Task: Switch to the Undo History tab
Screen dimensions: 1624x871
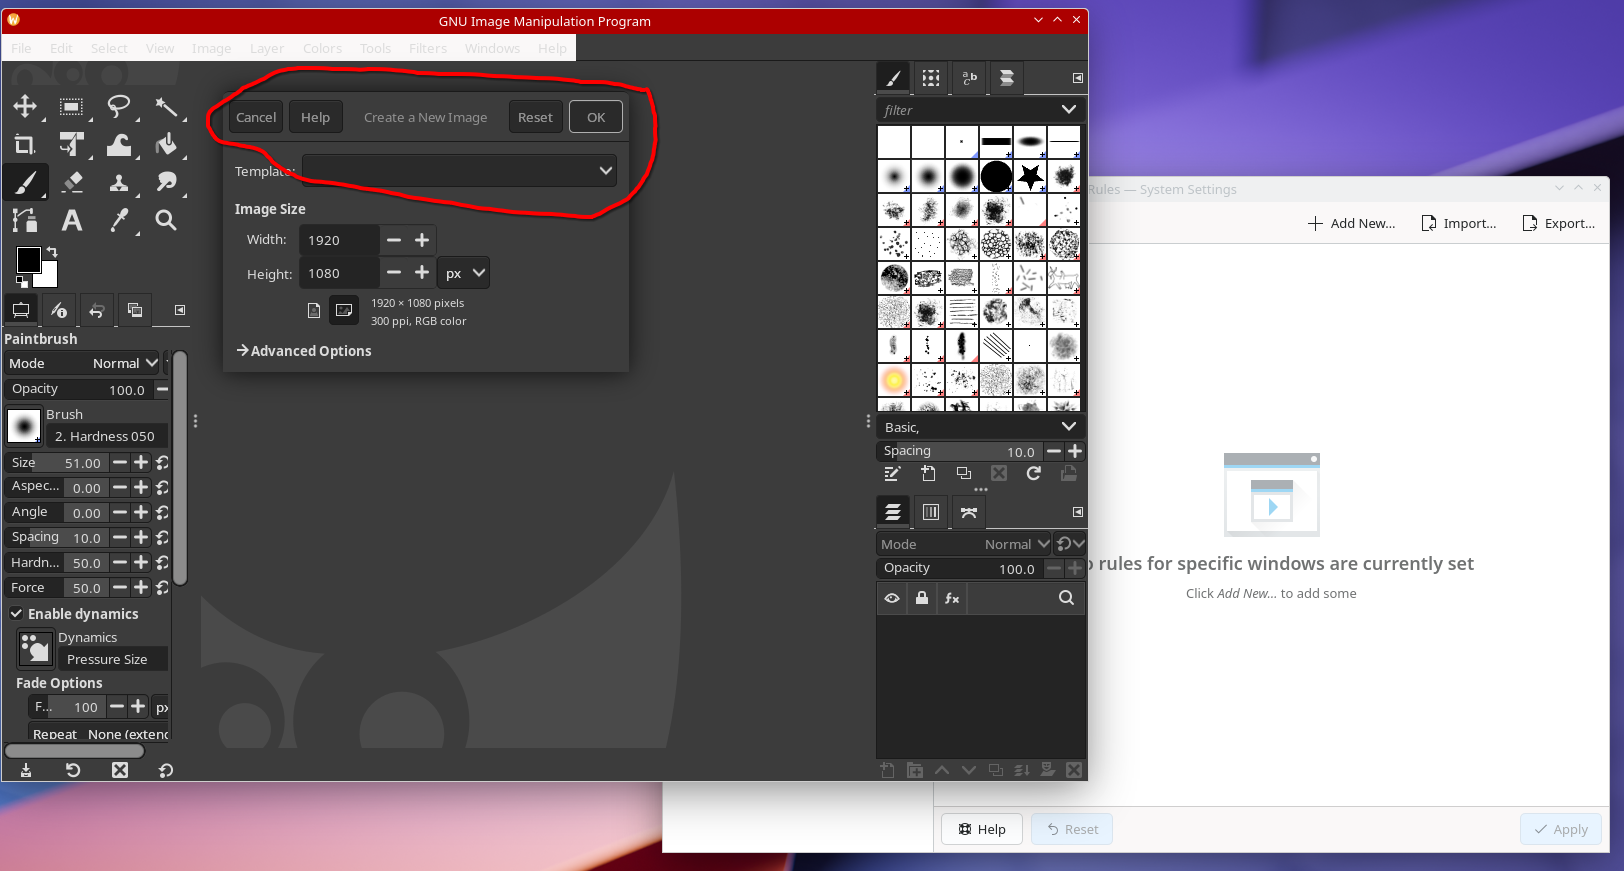Action: click(97, 311)
